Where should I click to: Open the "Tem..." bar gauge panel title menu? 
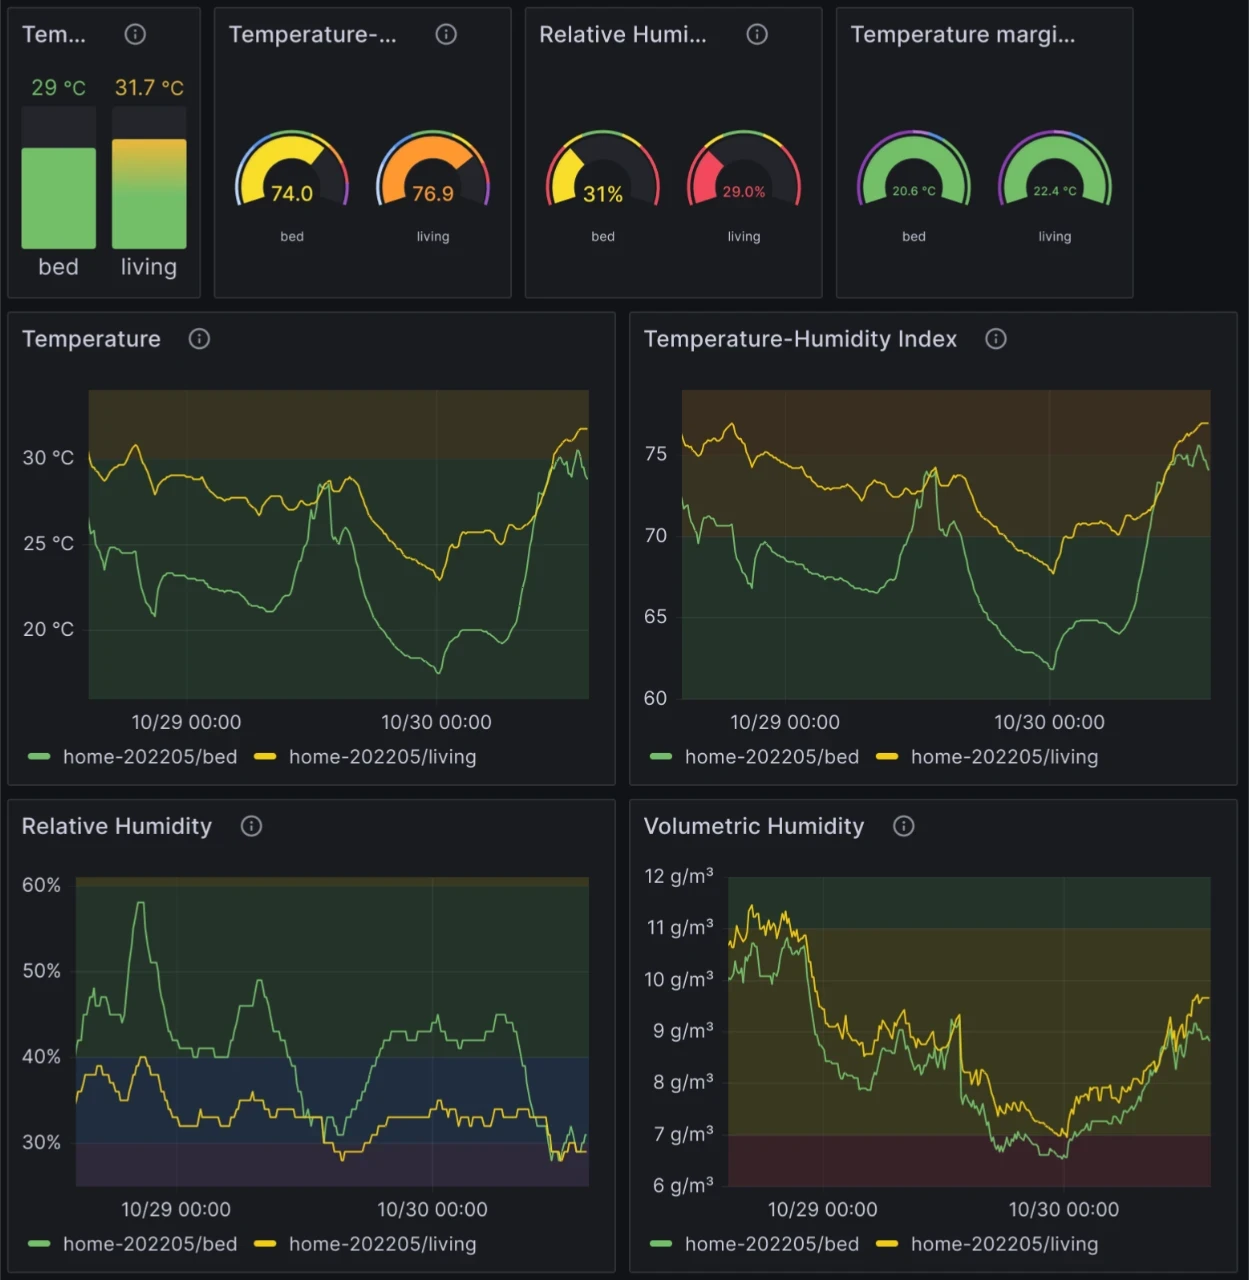(54, 34)
